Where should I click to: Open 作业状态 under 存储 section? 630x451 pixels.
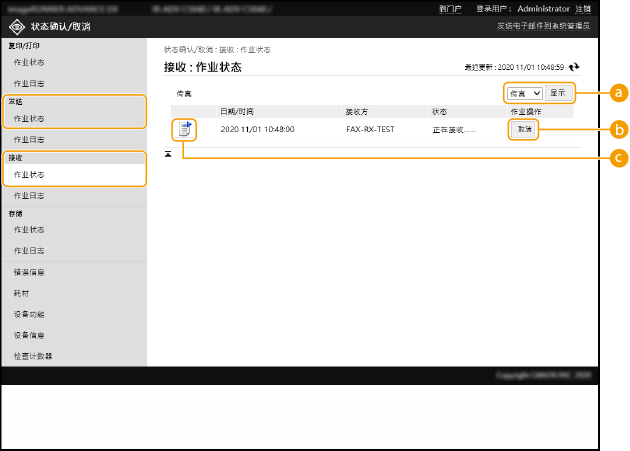click(29, 230)
